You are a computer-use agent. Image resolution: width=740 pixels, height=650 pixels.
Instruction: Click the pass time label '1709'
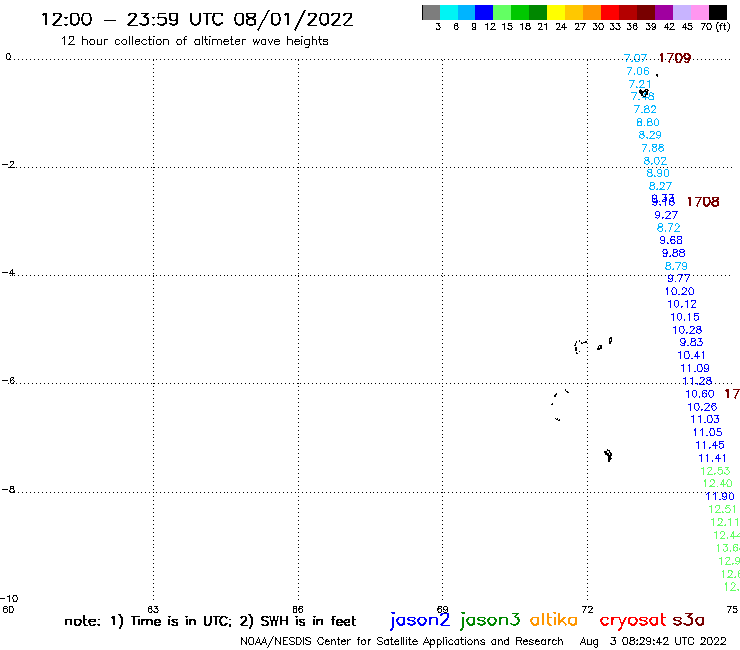tap(675, 58)
